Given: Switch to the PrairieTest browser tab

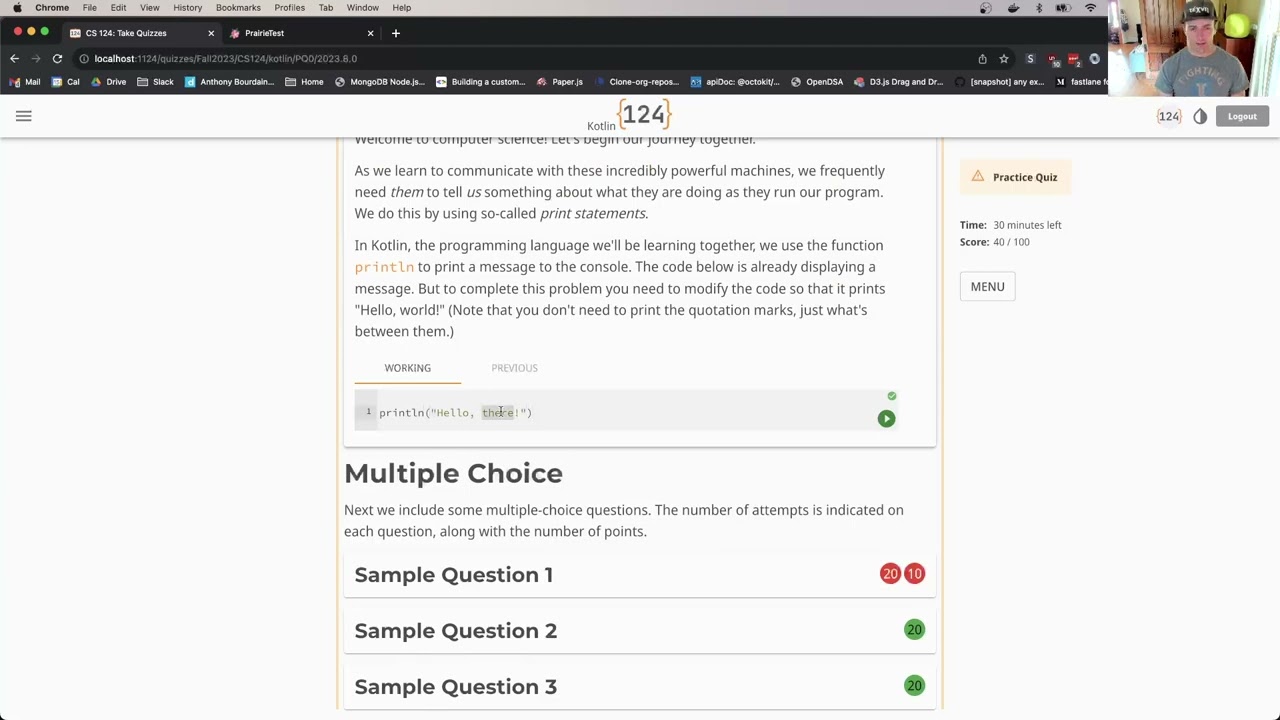Looking at the screenshot, I should (x=300, y=33).
